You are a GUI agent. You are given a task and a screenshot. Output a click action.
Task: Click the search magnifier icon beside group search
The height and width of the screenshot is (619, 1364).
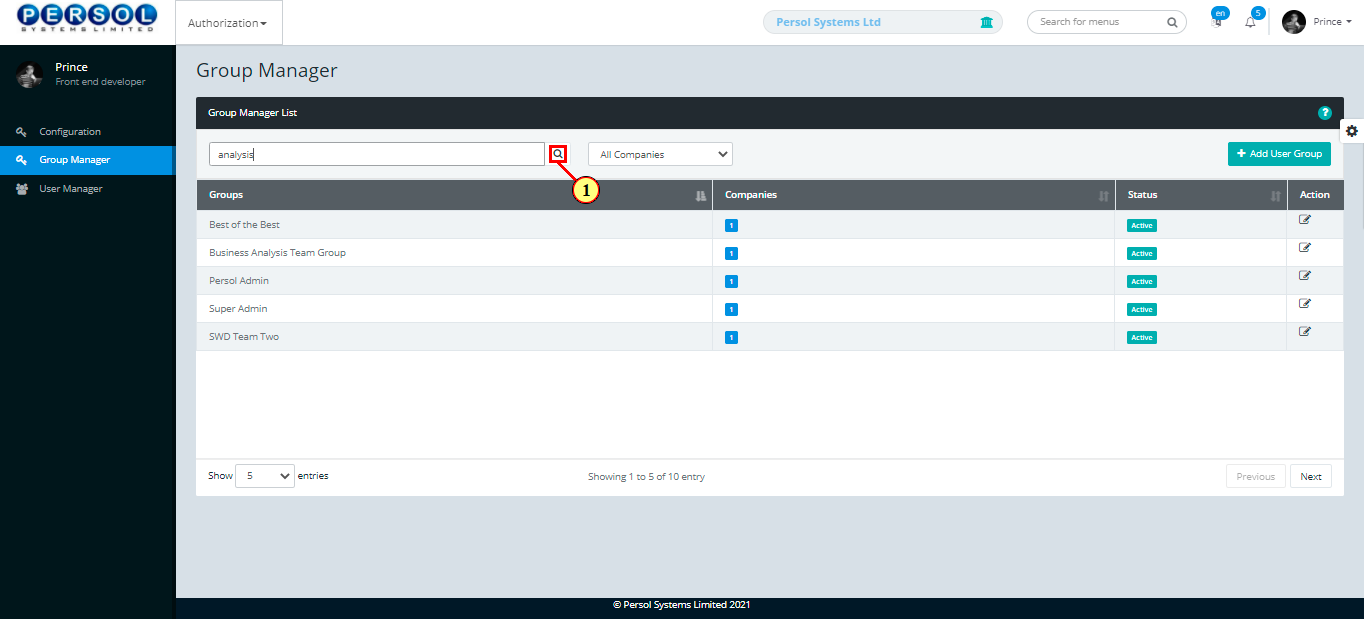(x=558, y=154)
